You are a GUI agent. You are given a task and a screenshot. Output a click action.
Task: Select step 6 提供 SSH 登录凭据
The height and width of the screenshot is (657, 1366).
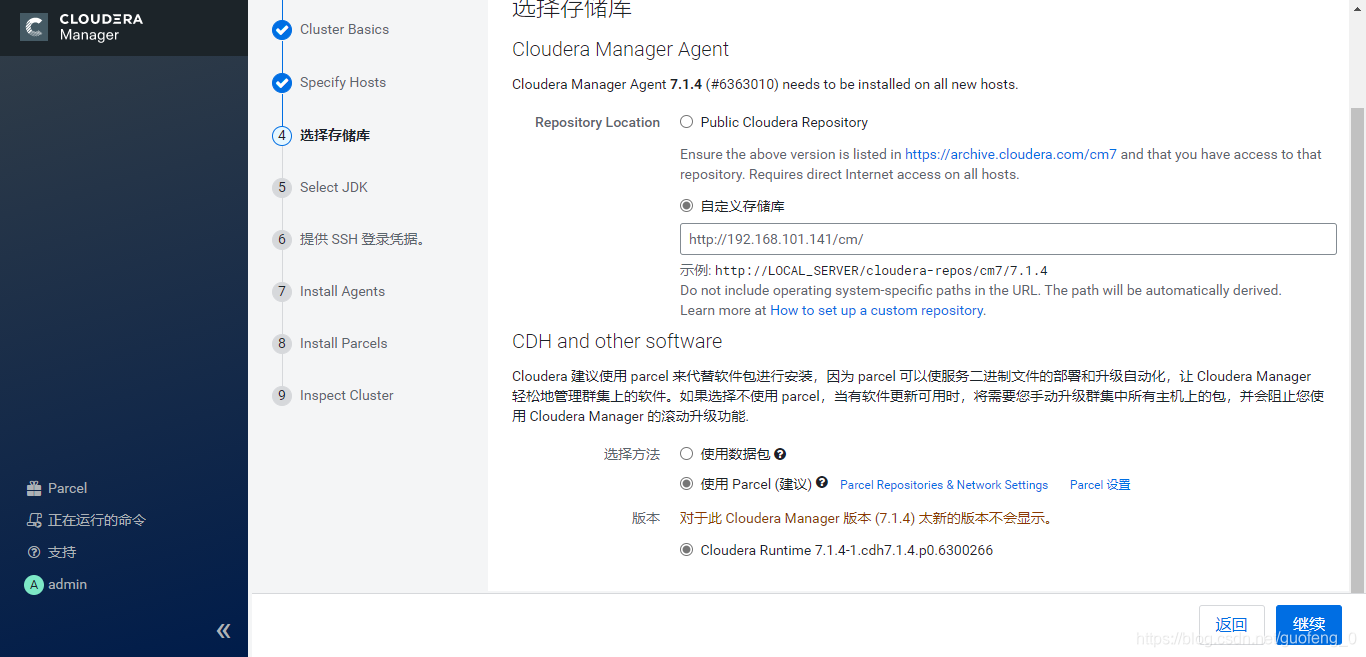click(x=362, y=239)
